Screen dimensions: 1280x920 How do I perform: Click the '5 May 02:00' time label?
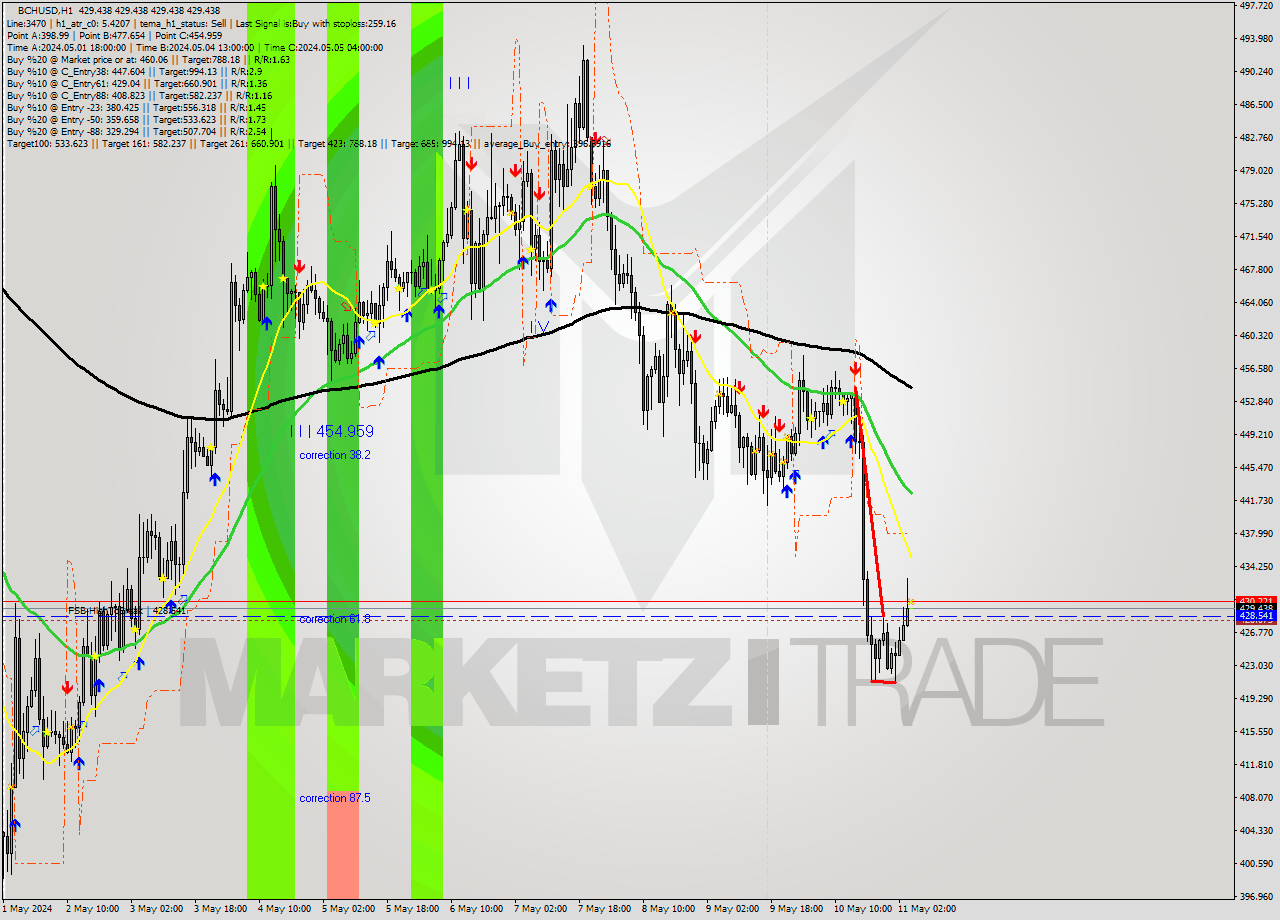[x=348, y=909]
